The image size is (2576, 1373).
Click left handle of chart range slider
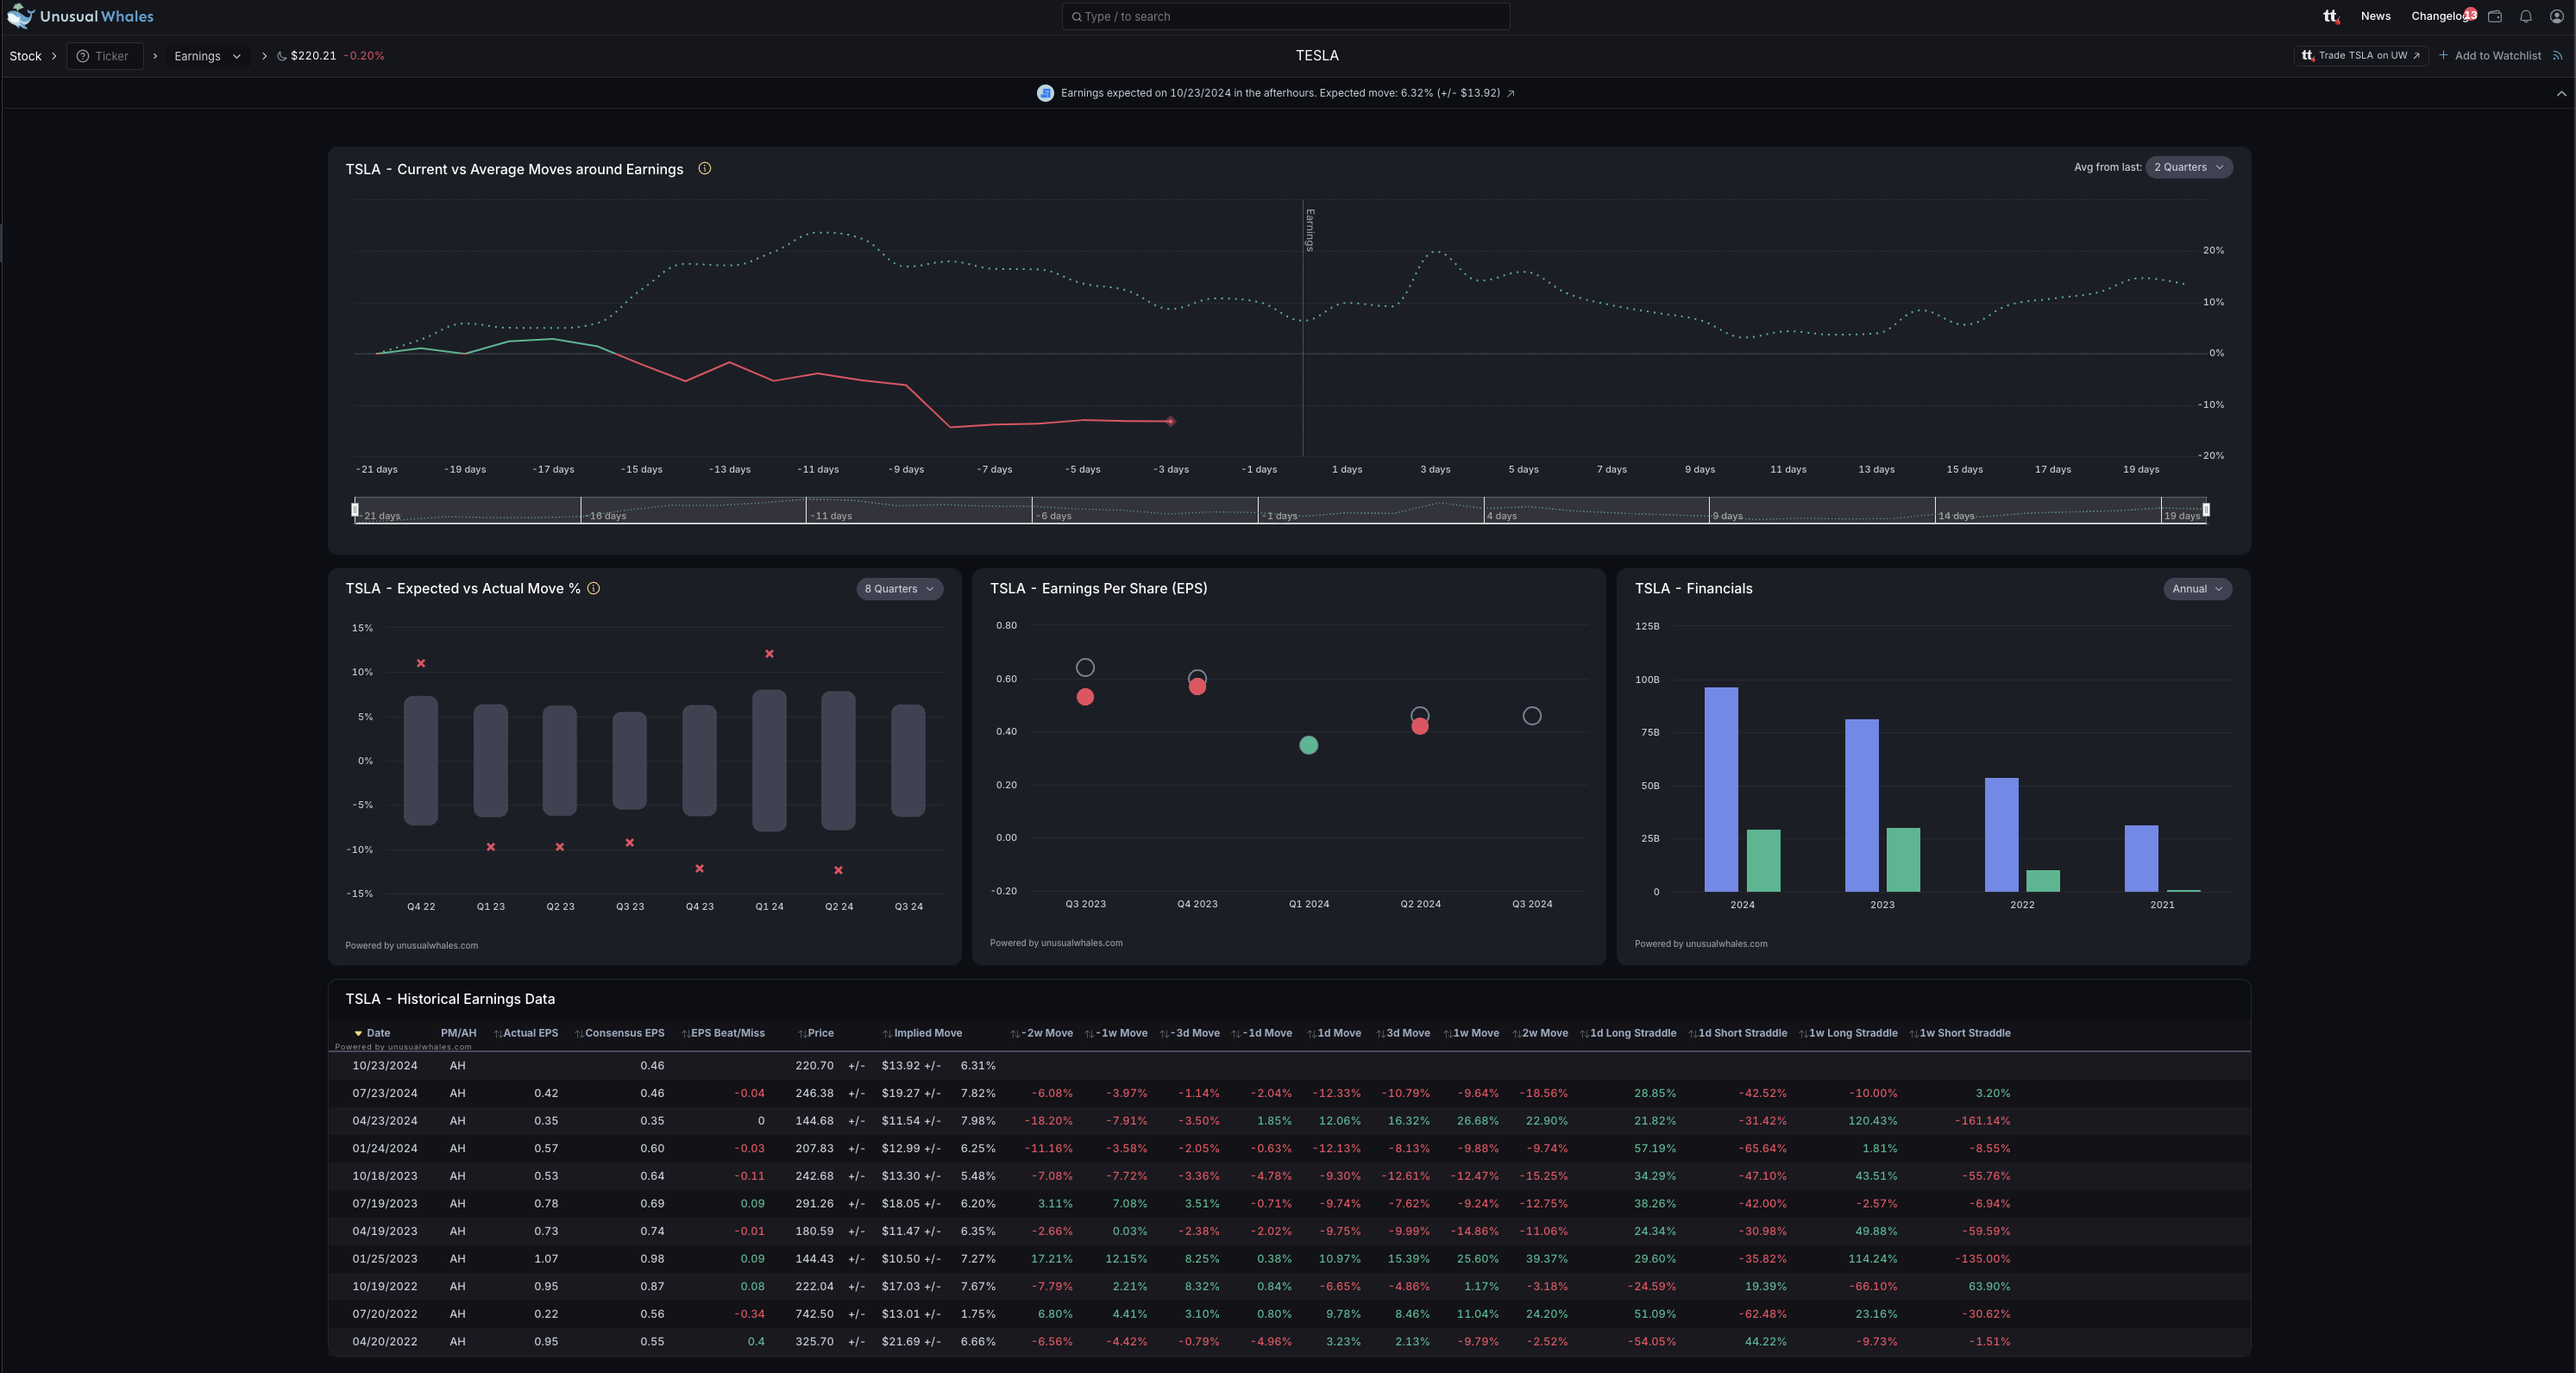click(355, 510)
